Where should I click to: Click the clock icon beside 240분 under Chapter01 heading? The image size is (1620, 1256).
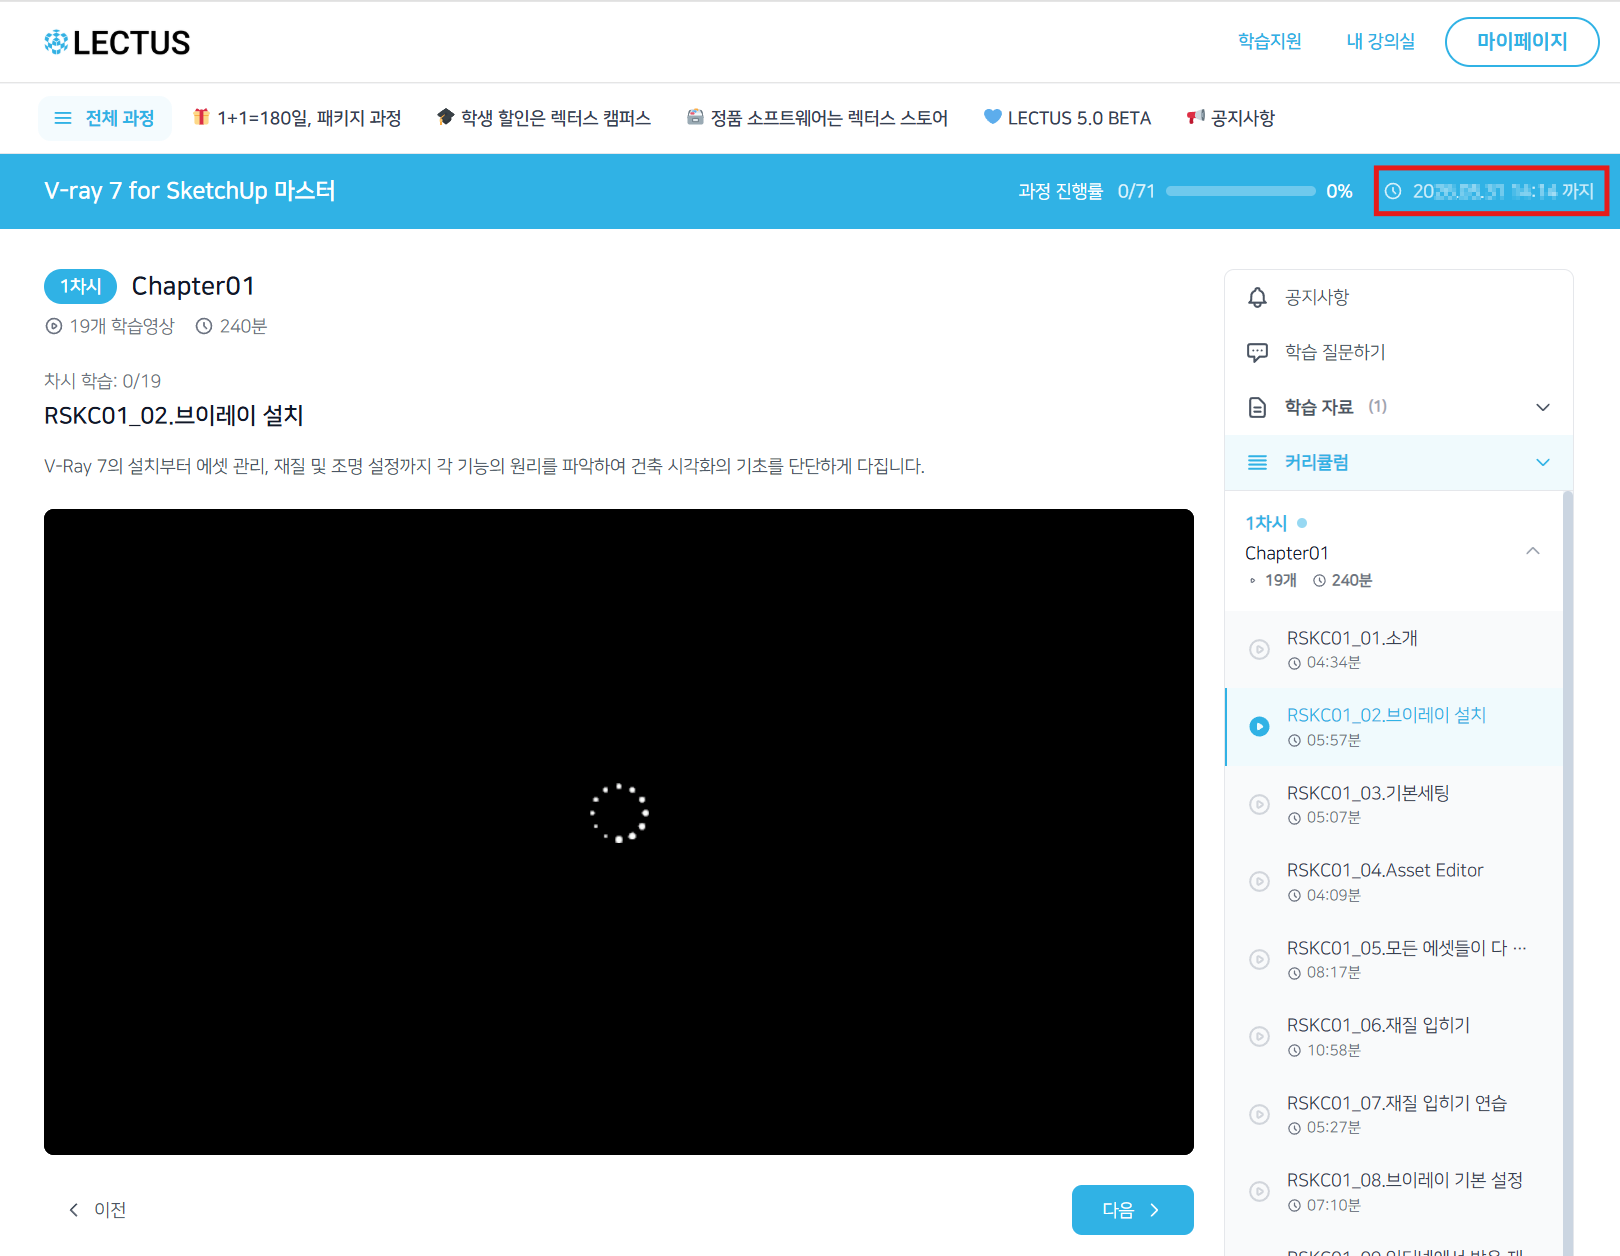[x=204, y=326]
